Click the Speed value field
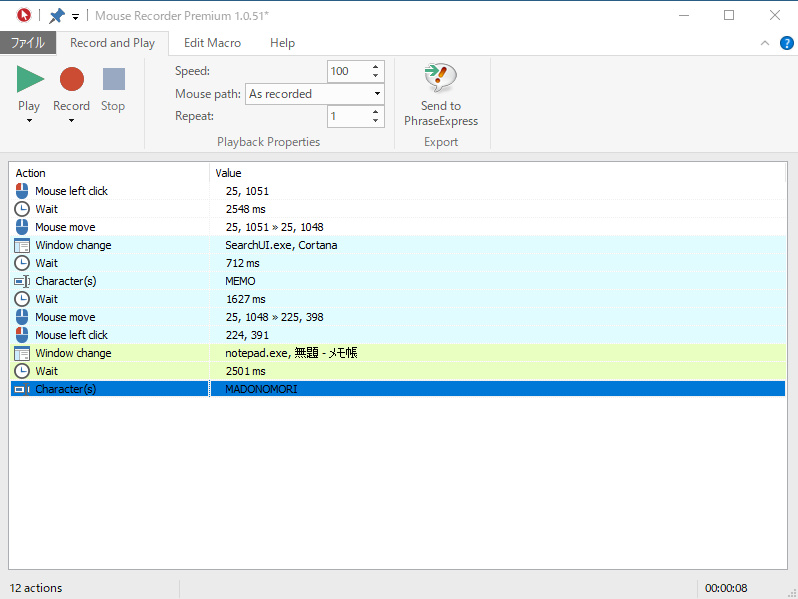This screenshot has height=599, width=798. (348, 71)
